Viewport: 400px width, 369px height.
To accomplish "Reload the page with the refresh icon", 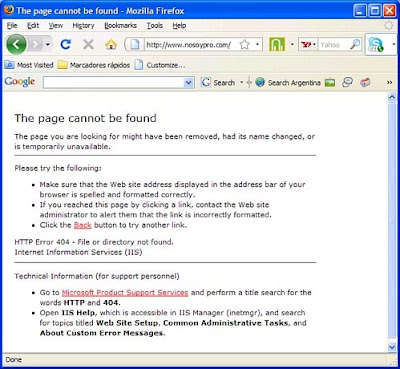I will pyautogui.click(x=66, y=44).
